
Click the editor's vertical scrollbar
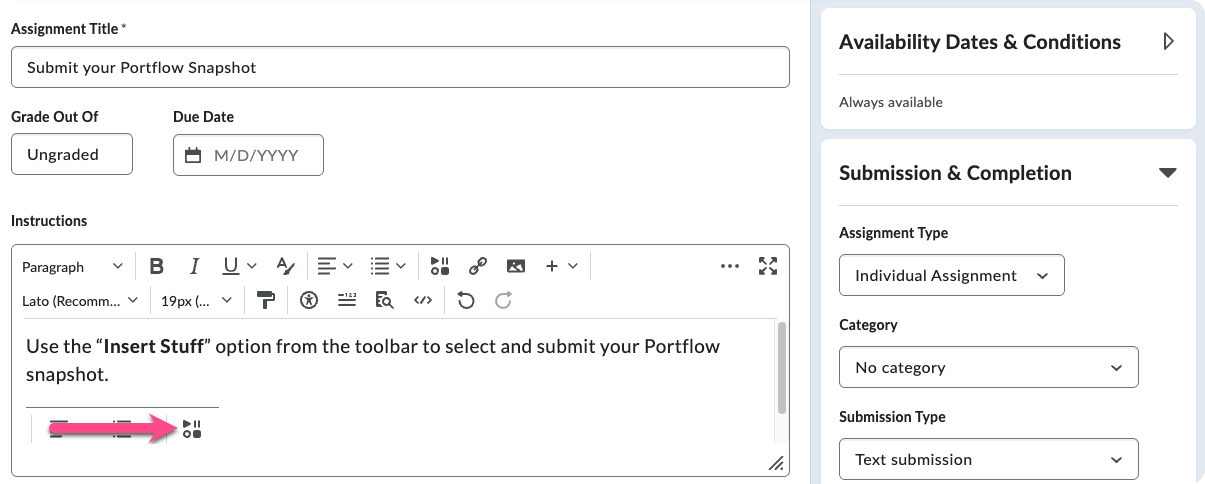click(x=781, y=368)
